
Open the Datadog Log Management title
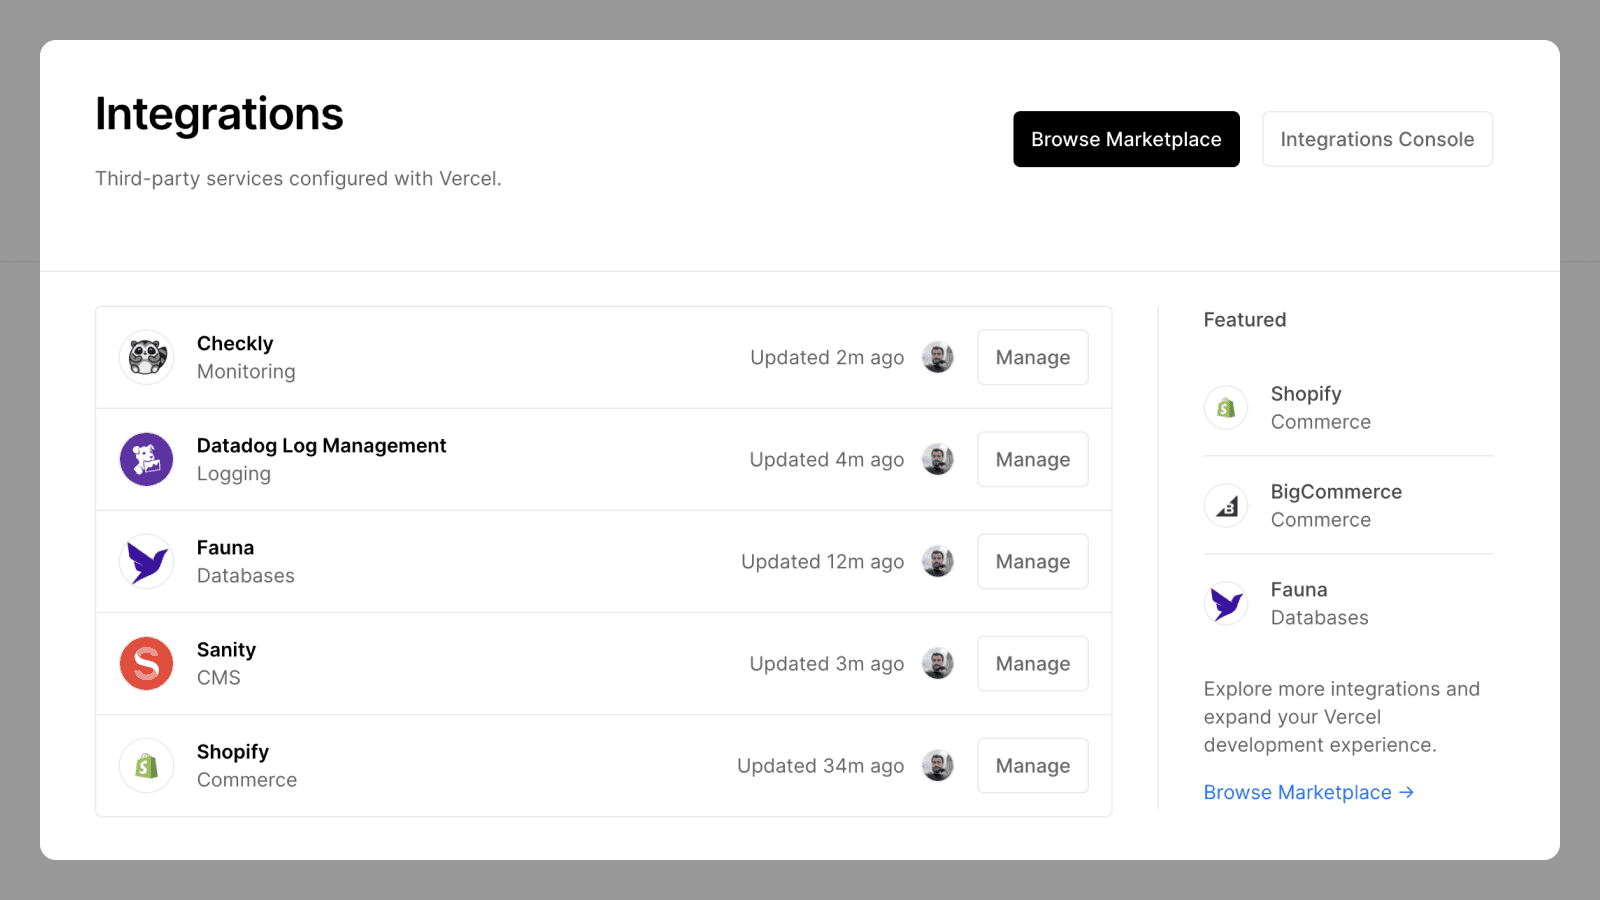(x=321, y=446)
